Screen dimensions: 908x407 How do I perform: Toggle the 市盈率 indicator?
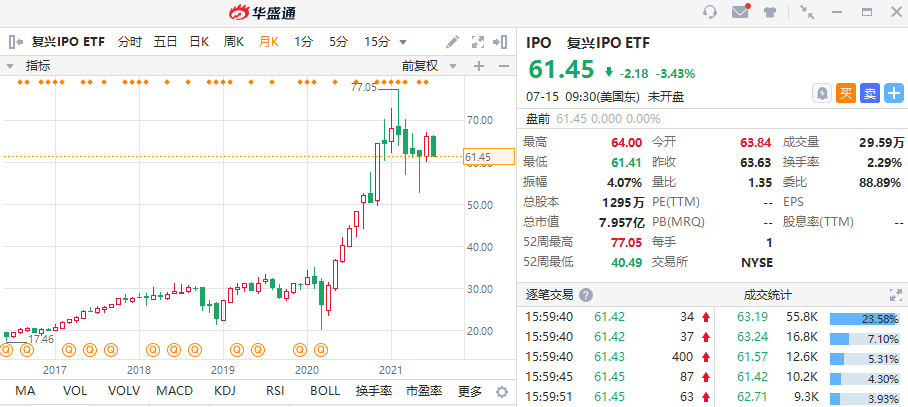click(x=424, y=391)
